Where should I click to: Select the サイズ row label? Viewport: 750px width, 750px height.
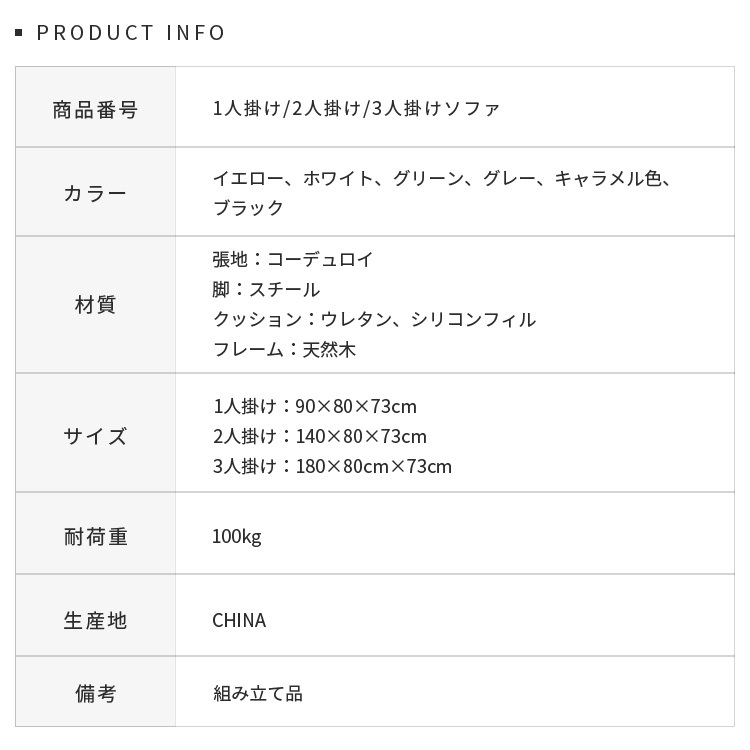coord(95,436)
